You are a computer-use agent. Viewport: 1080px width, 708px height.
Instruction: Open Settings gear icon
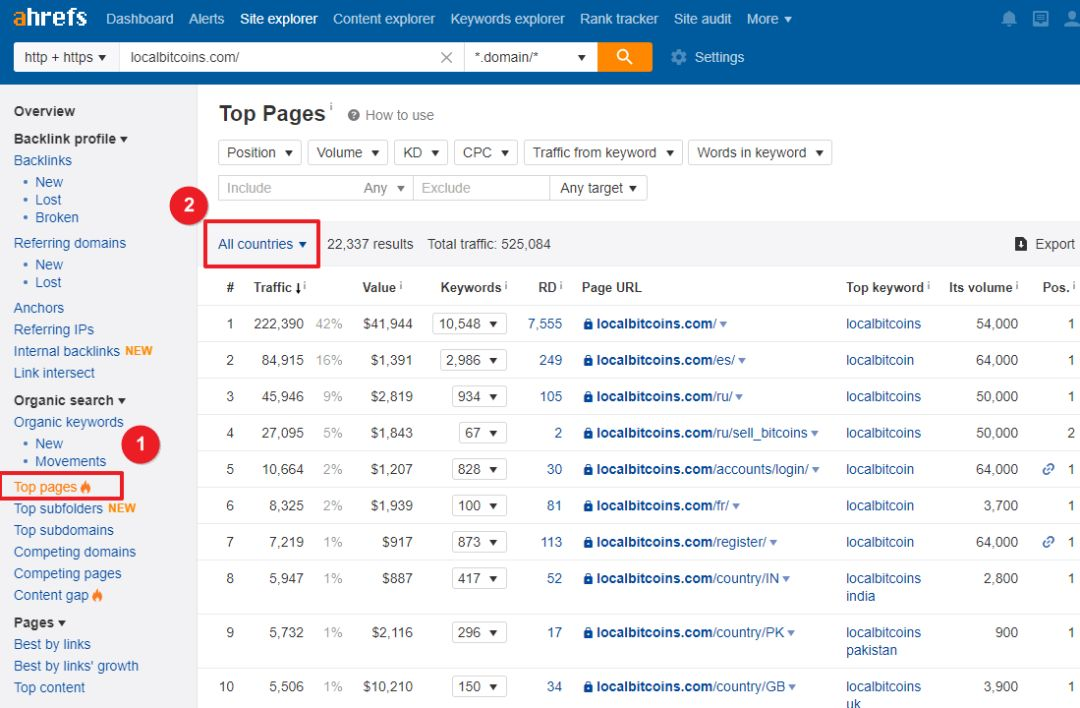coord(678,57)
